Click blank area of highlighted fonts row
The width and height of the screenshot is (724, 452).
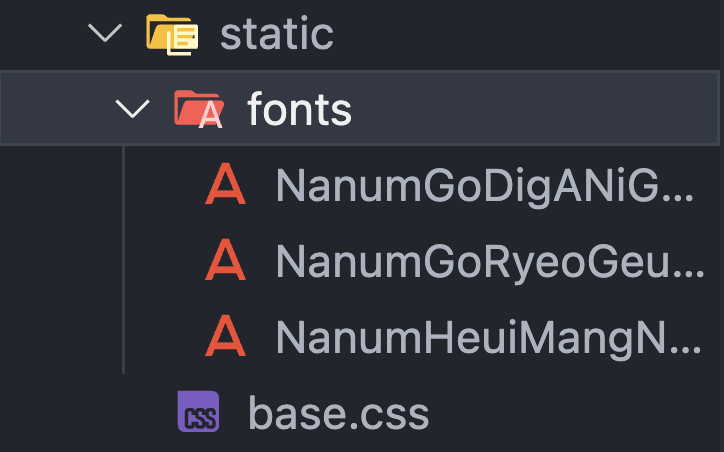531,109
